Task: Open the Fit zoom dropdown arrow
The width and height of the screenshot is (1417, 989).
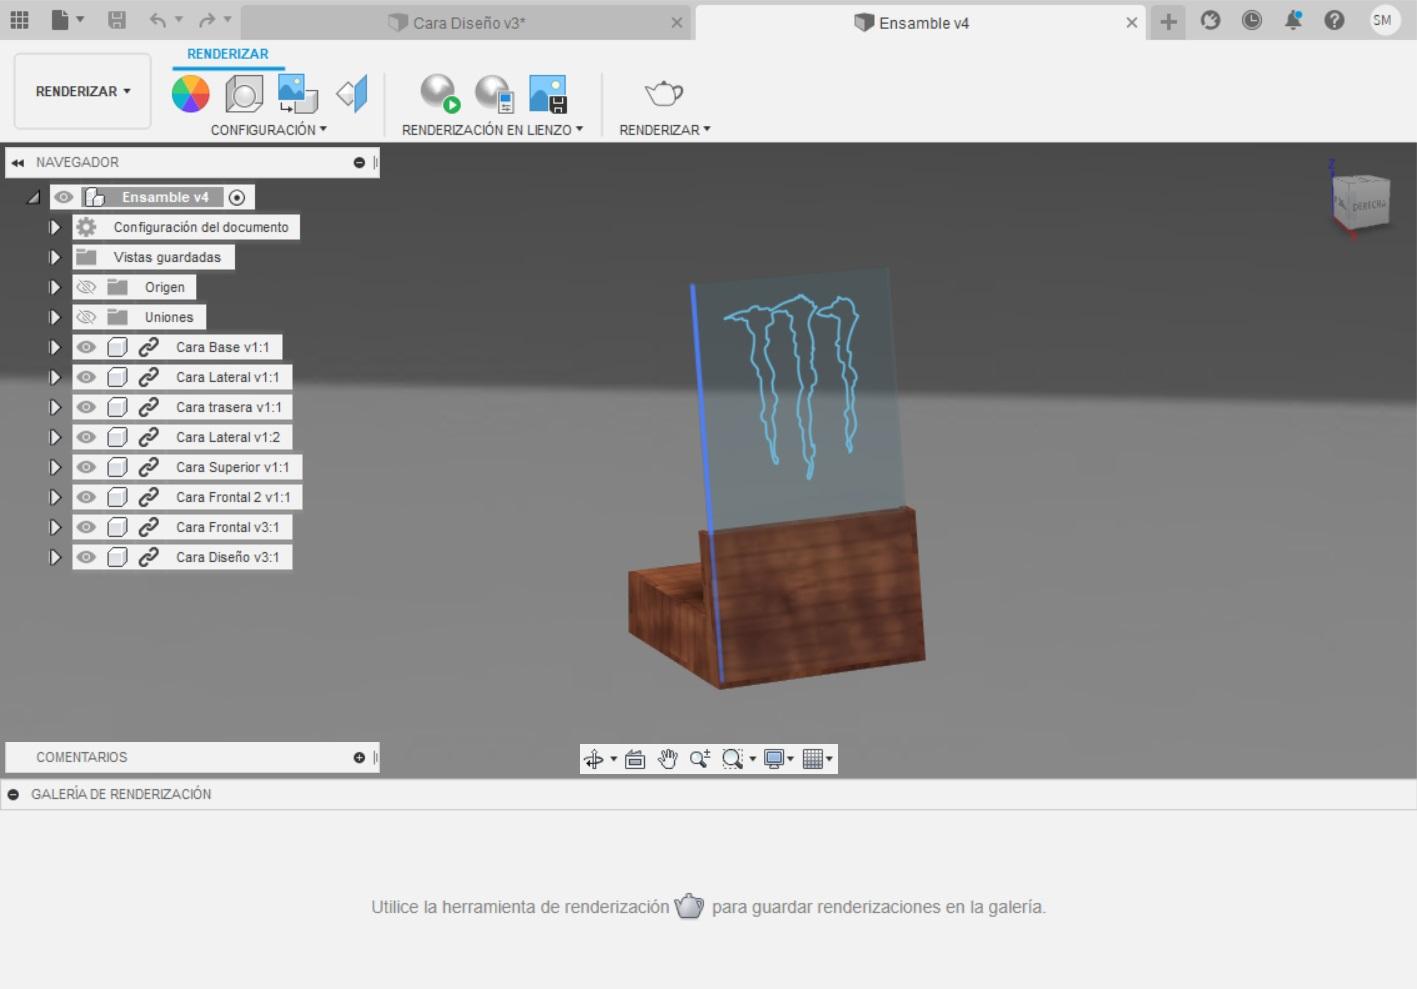Action: tap(752, 759)
